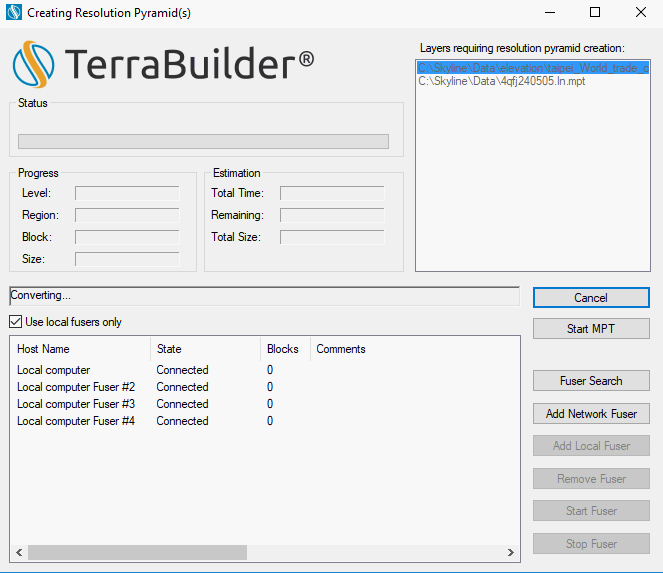Click the Converting... status text field
This screenshot has height=573, width=663.
click(265, 296)
